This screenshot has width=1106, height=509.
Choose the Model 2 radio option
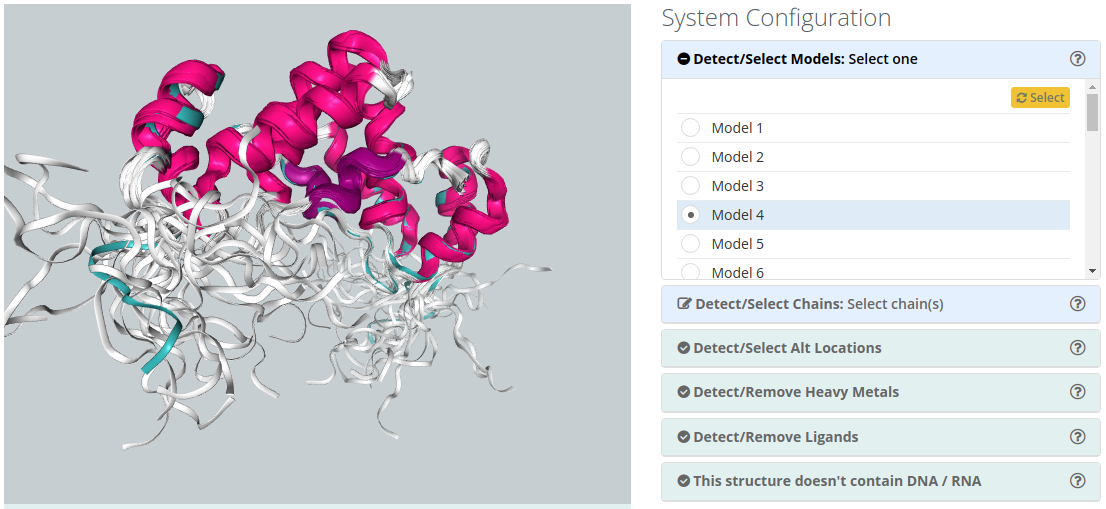(690, 157)
